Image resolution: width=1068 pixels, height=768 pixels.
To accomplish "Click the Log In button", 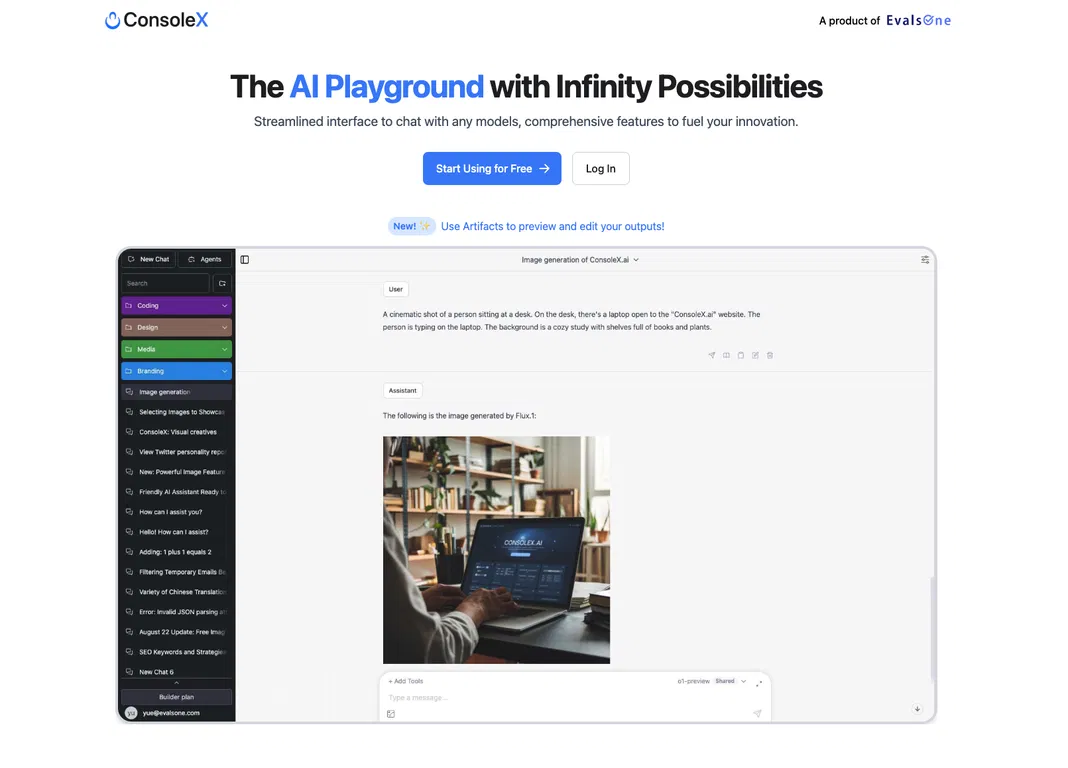I will [601, 168].
